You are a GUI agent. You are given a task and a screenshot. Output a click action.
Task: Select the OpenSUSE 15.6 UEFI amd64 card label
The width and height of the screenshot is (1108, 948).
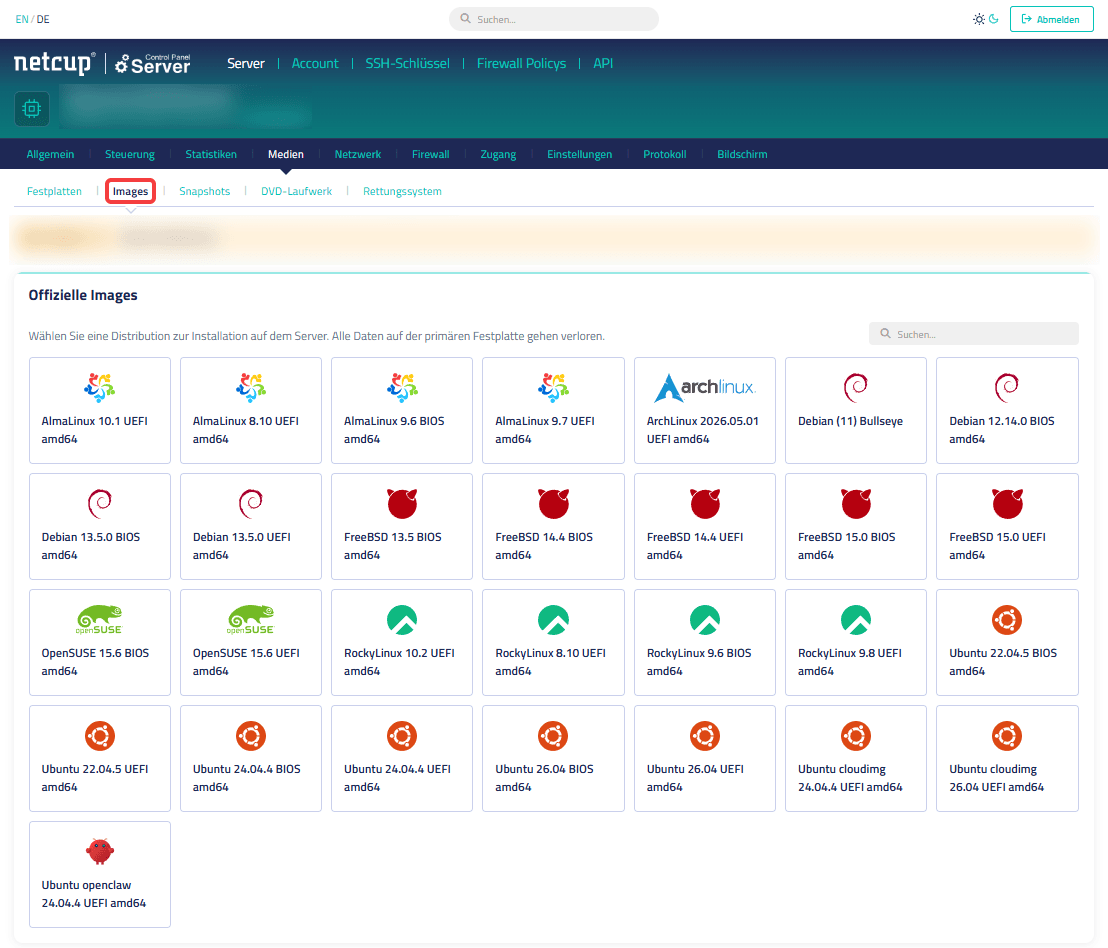tap(246, 662)
